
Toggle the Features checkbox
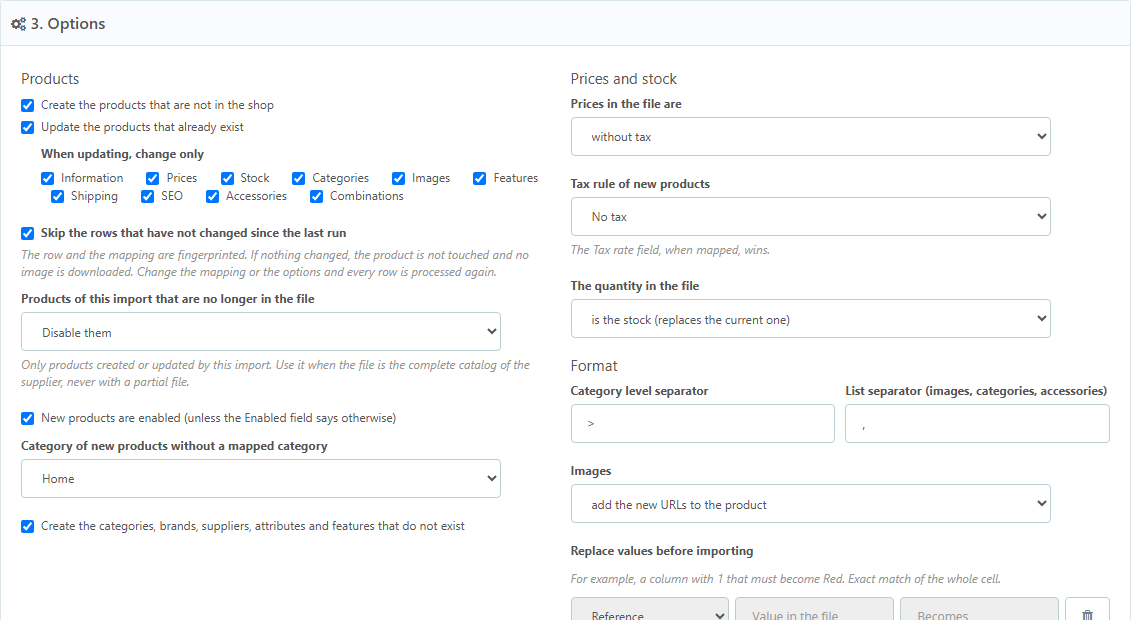[480, 178]
